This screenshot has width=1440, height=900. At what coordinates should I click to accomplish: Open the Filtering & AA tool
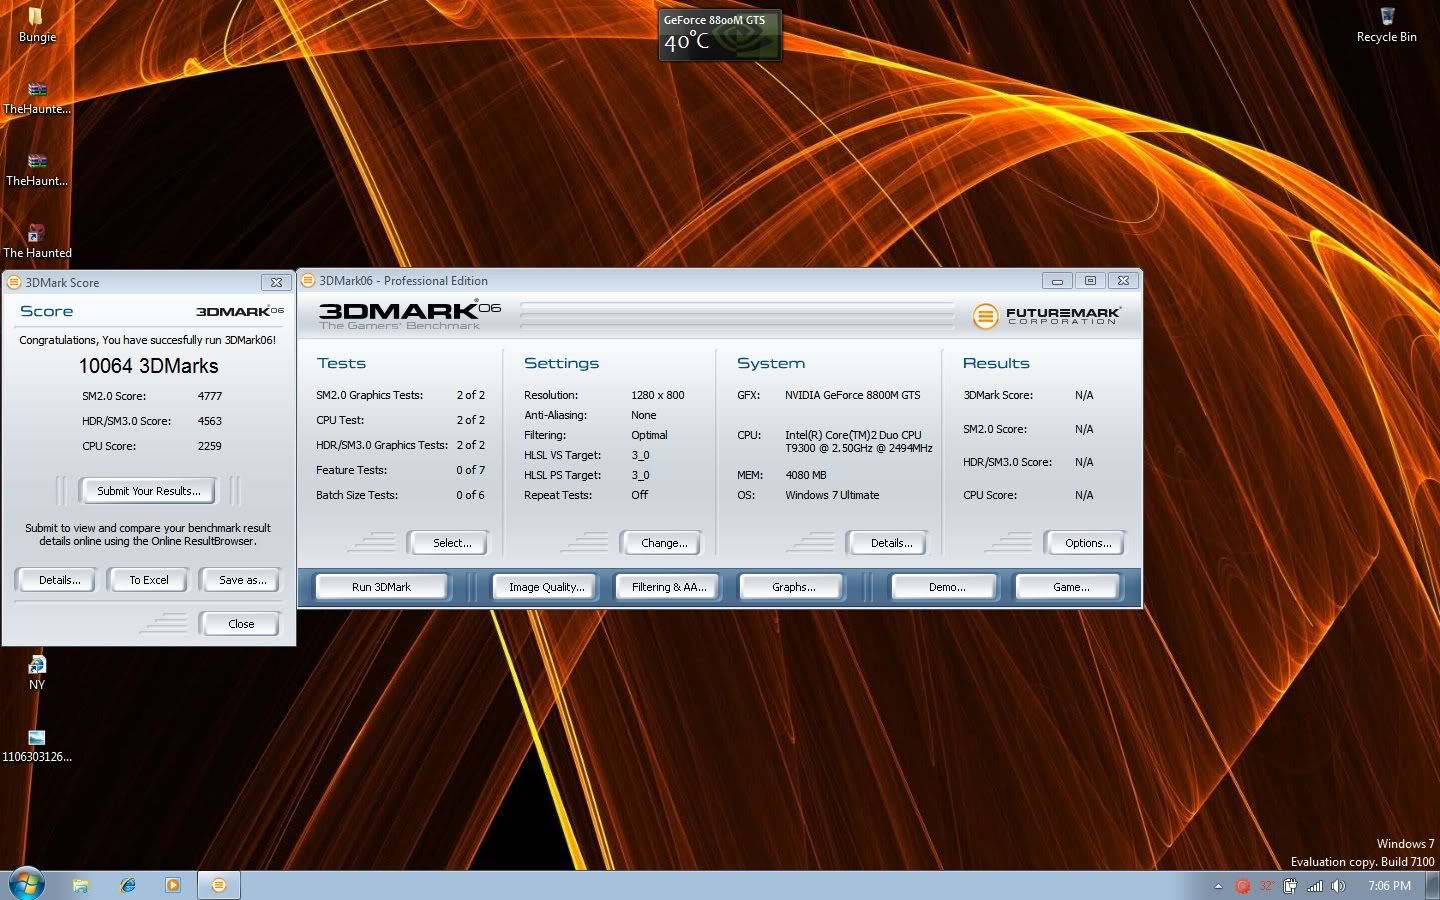click(x=669, y=587)
